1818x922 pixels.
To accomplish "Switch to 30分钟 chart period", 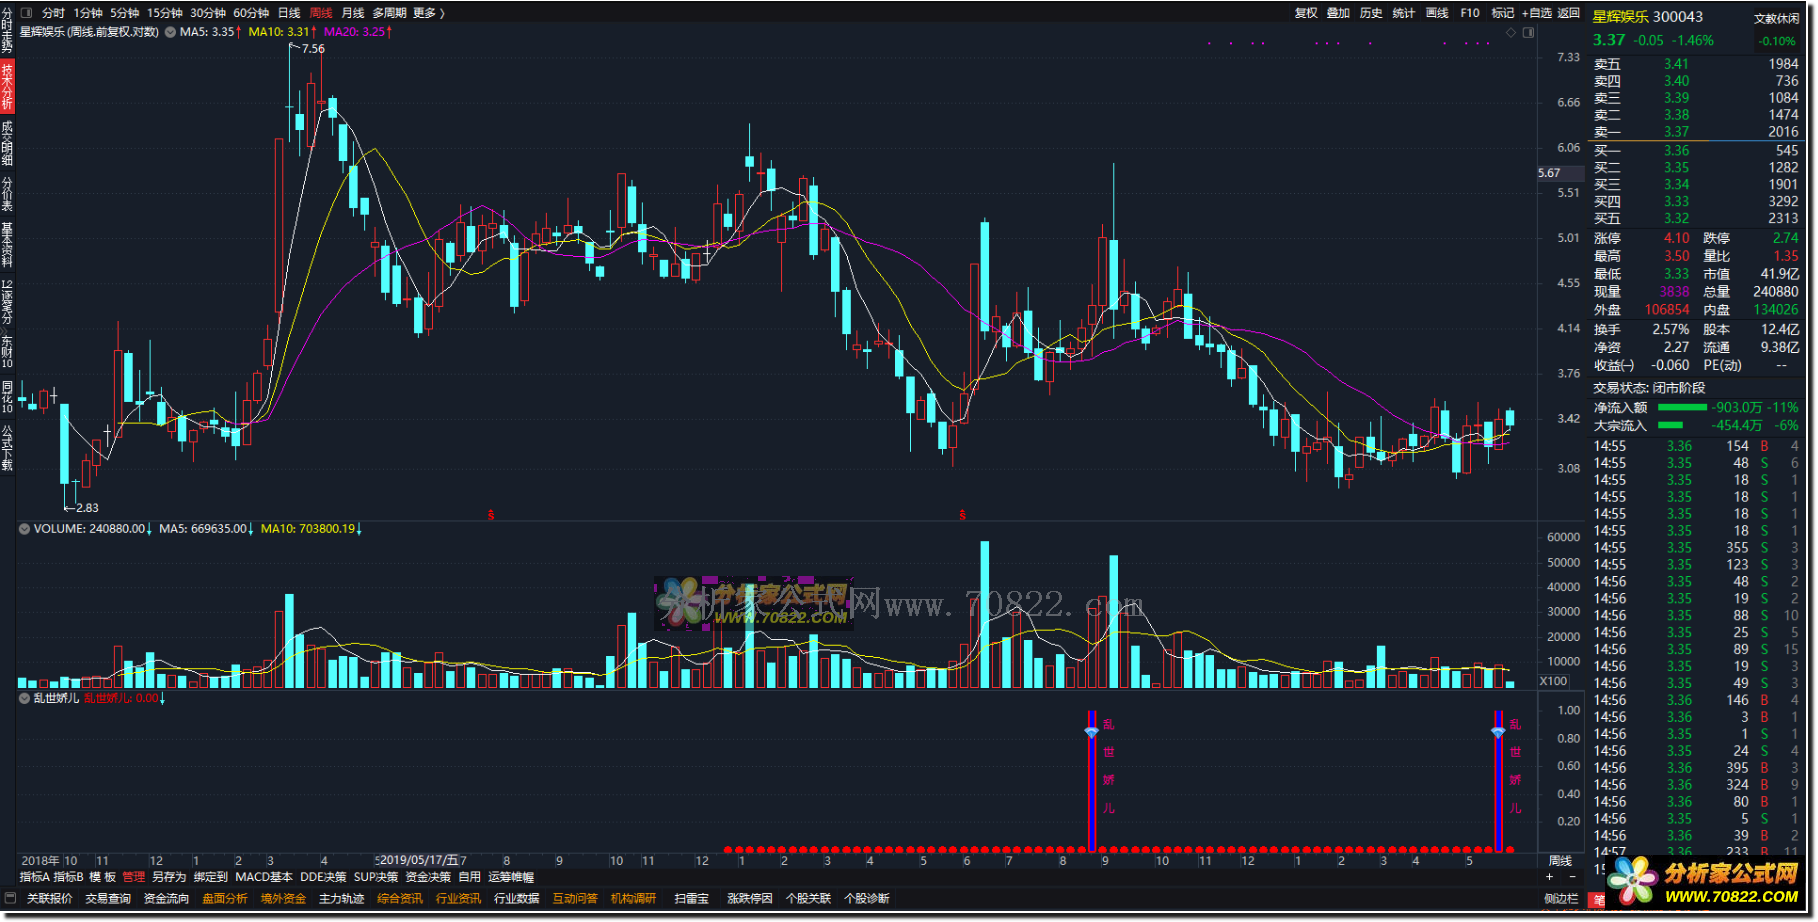I will pos(208,13).
